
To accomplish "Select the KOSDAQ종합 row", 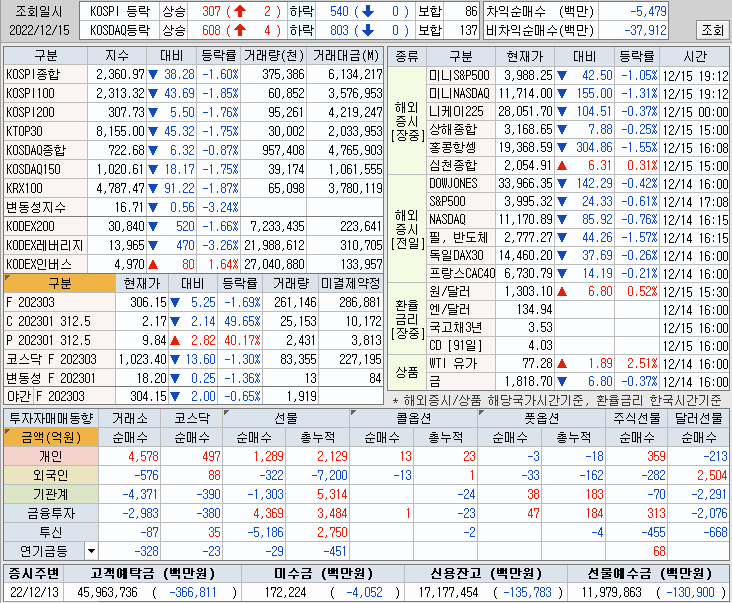I will click(194, 150).
